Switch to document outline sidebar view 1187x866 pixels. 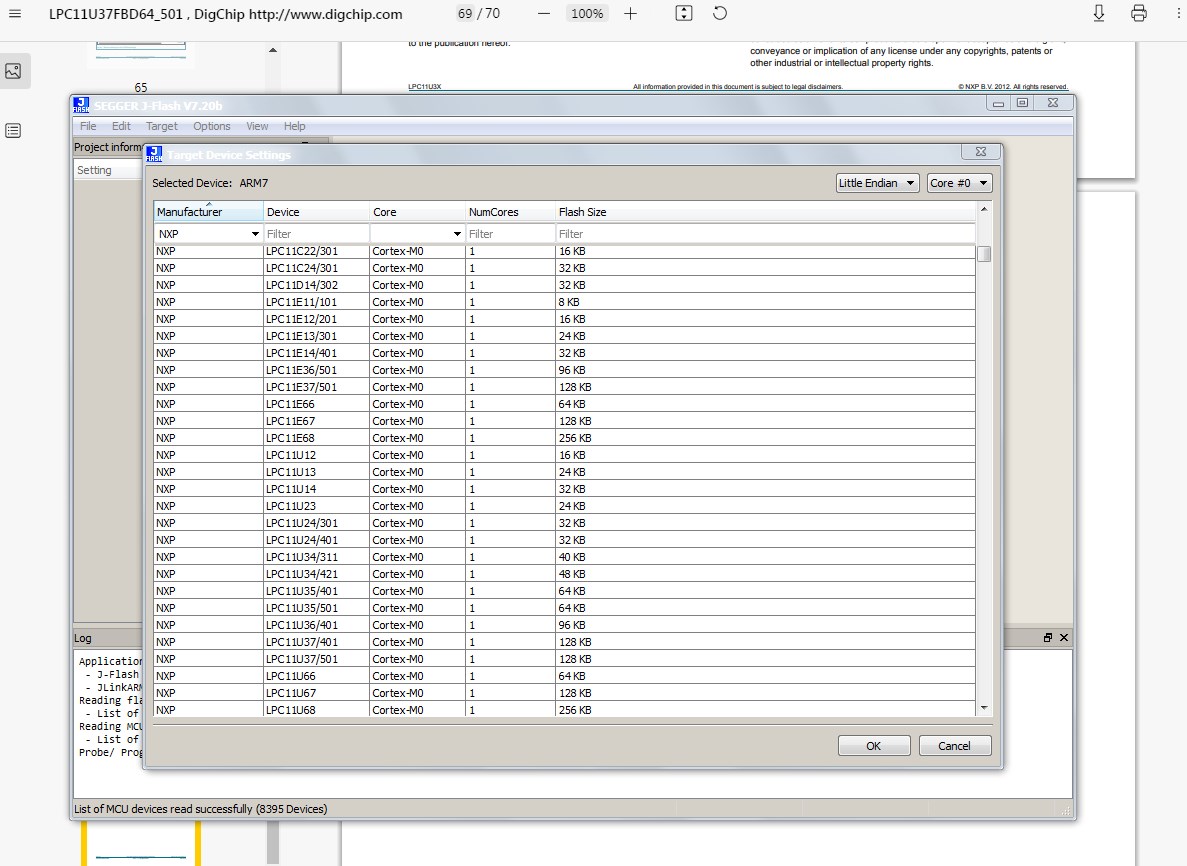click(13, 131)
